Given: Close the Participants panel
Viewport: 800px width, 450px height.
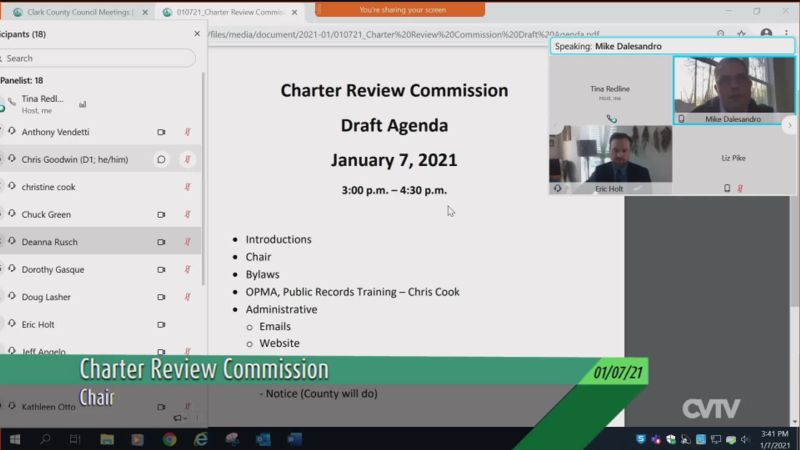Looking at the screenshot, I should pyautogui.click(x=196, y=33).
